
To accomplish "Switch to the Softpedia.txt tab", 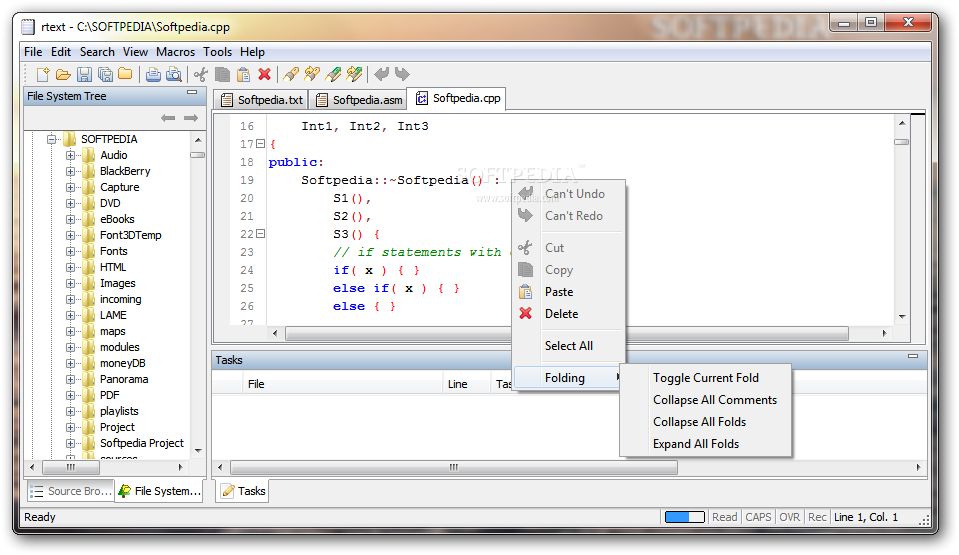I will 261,100.
